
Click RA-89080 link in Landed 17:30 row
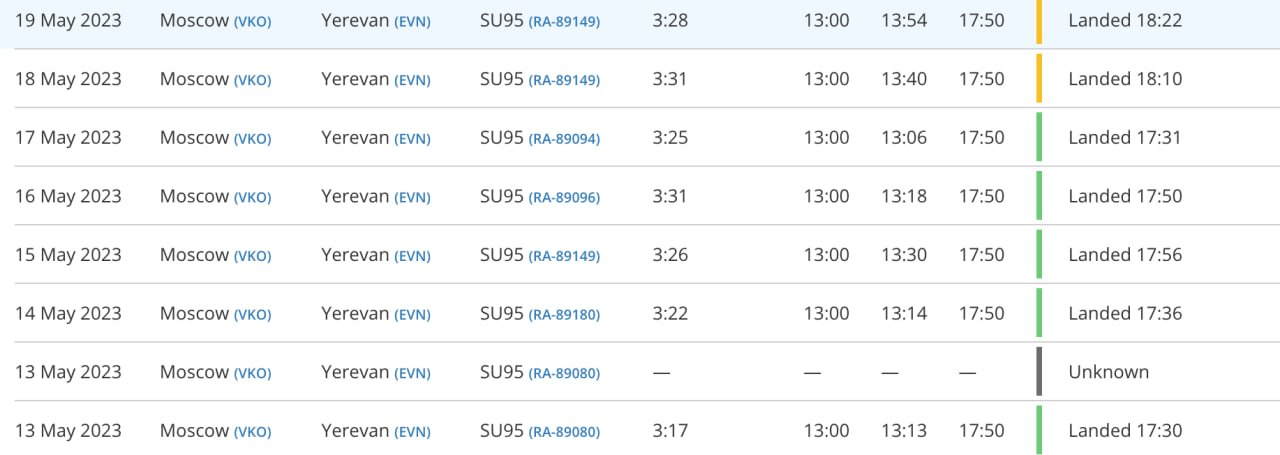564,432
